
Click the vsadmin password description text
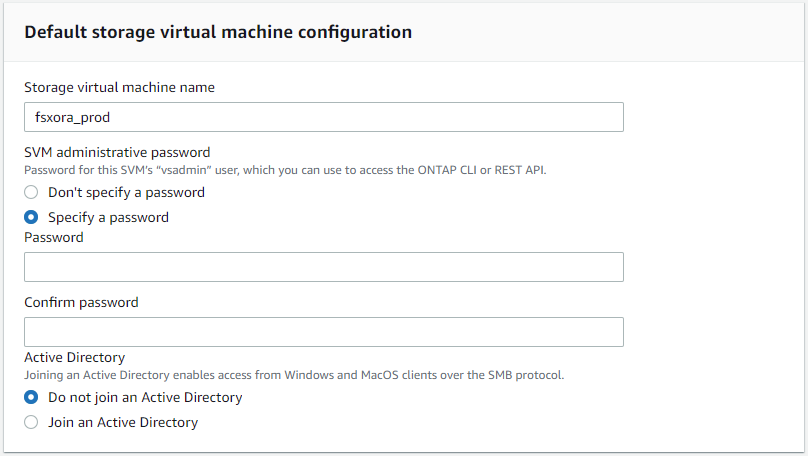click(x=285, y=170)
